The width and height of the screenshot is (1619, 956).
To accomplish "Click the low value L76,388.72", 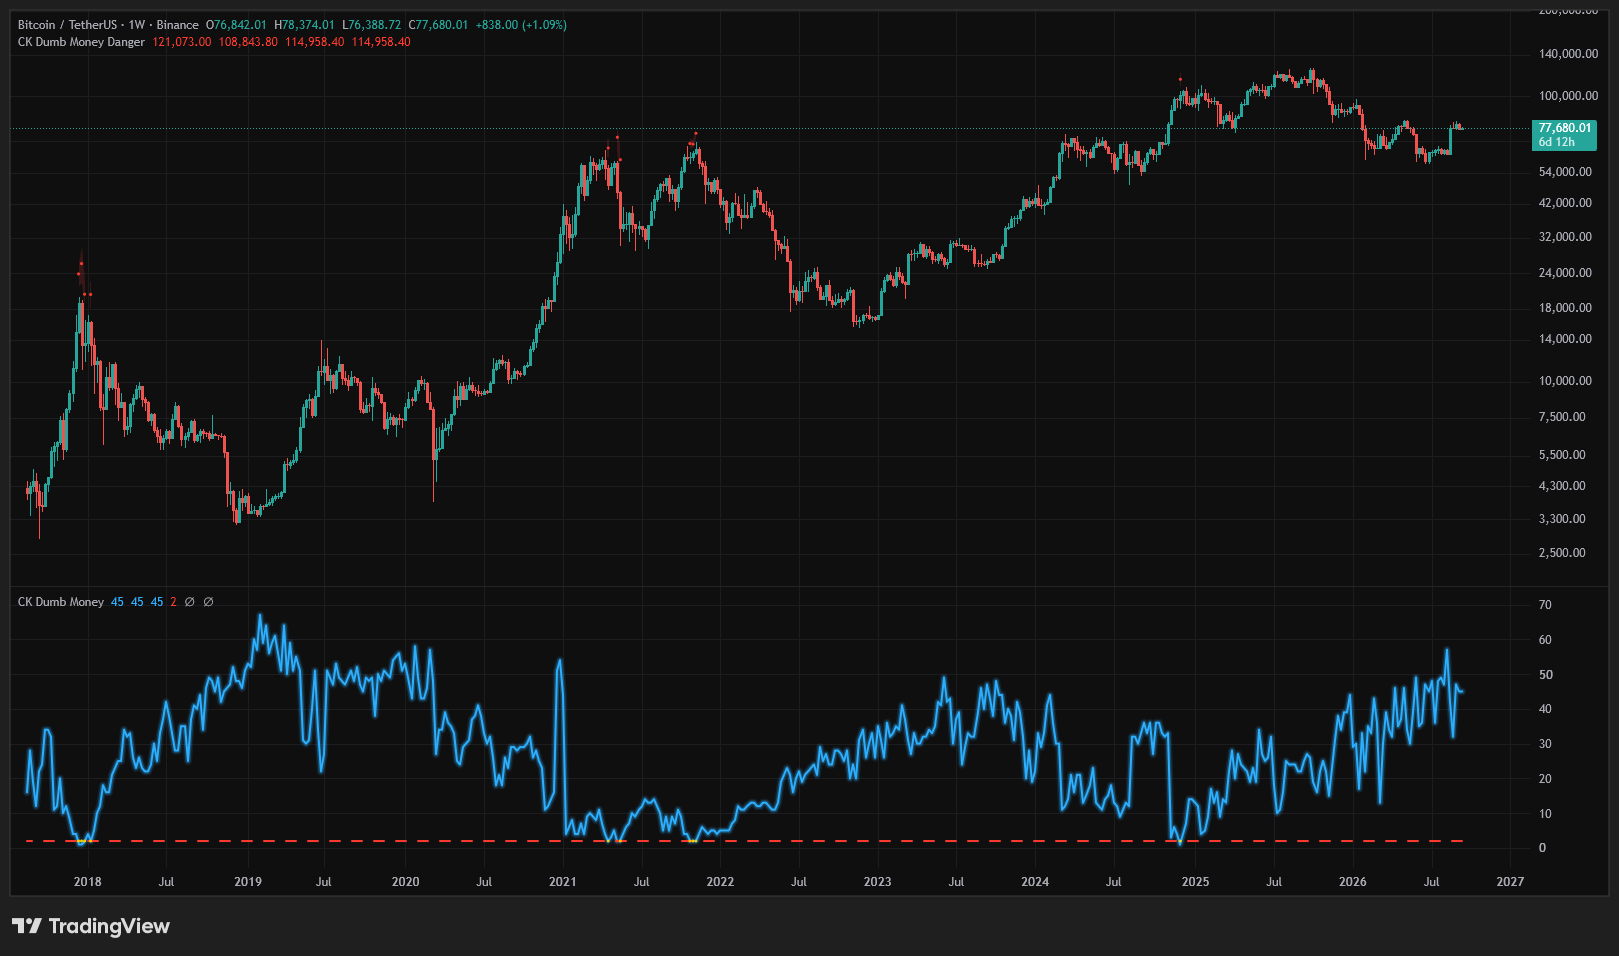I will coord(371,25).
